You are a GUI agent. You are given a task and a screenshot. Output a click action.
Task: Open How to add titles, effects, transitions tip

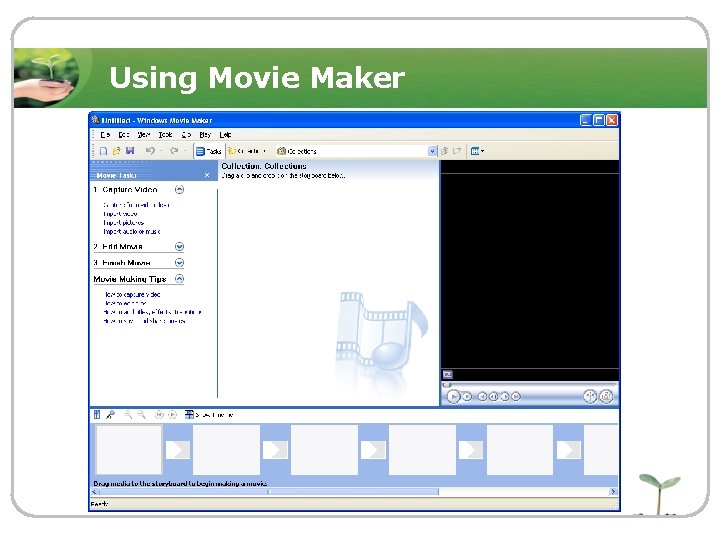click(152, 312)
